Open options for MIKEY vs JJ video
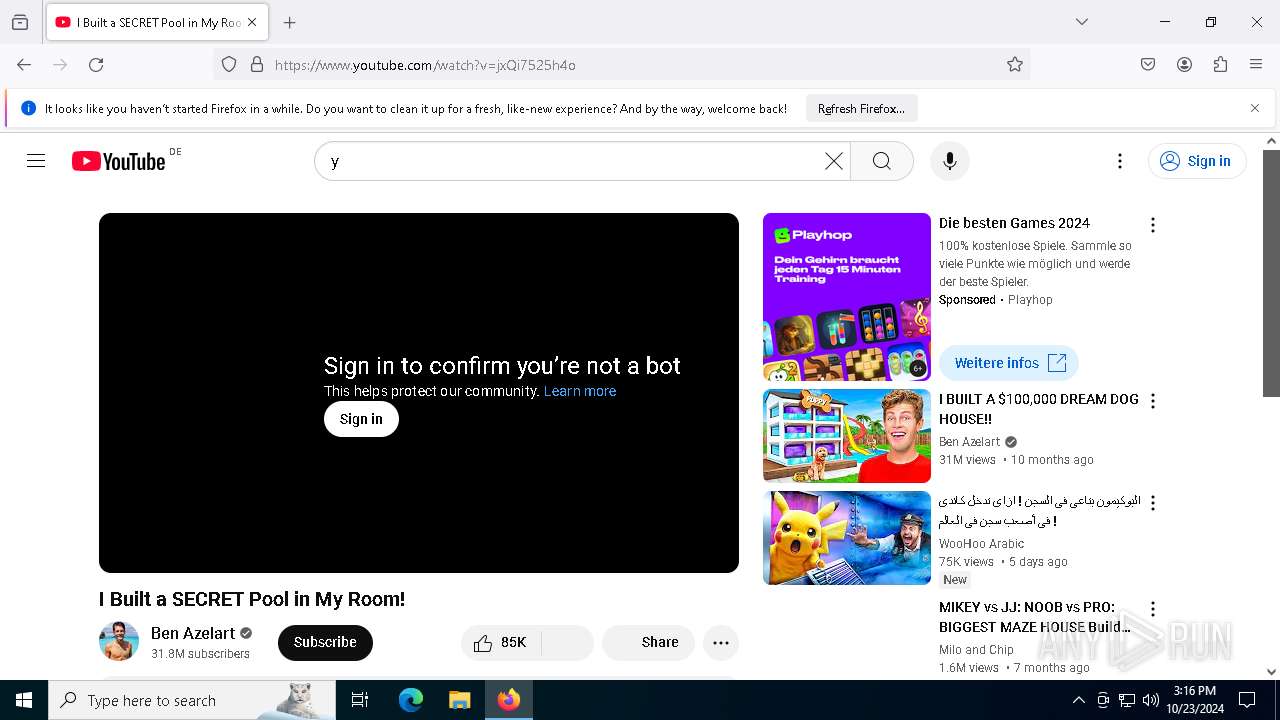The width and height of the screenshot is (1280, 720). click(1152, 609)
